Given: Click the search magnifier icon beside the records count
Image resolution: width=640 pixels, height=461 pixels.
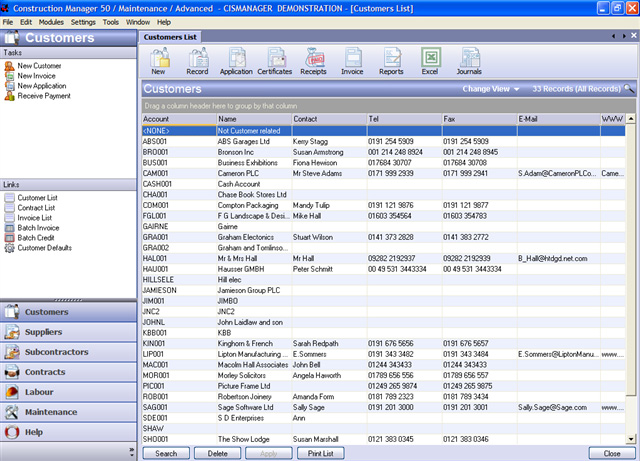Looking at the screenshot, I should tap(629, 88).
